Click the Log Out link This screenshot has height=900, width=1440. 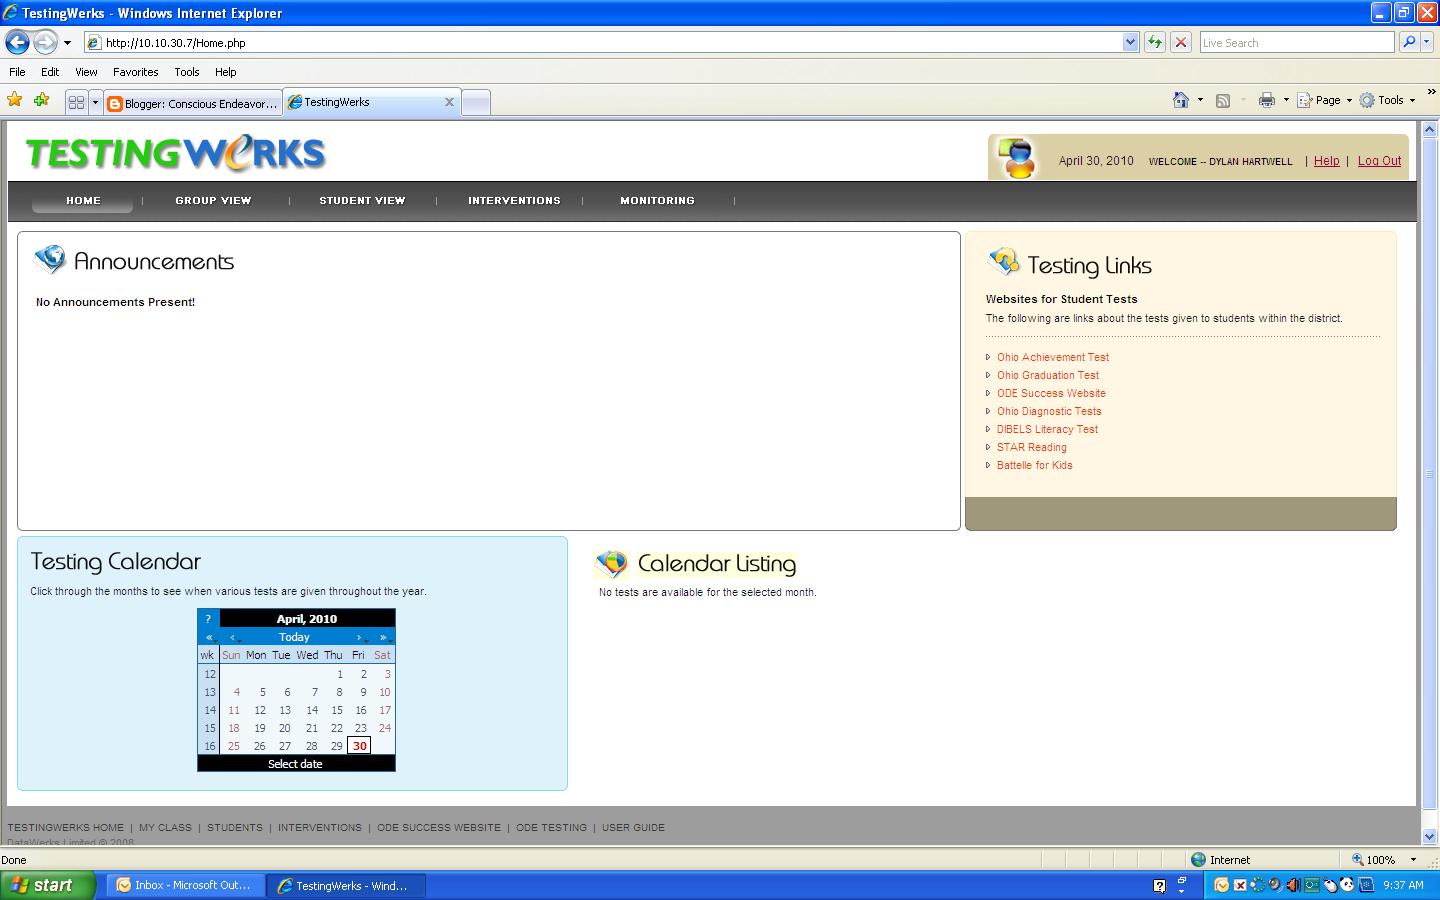1378,161
